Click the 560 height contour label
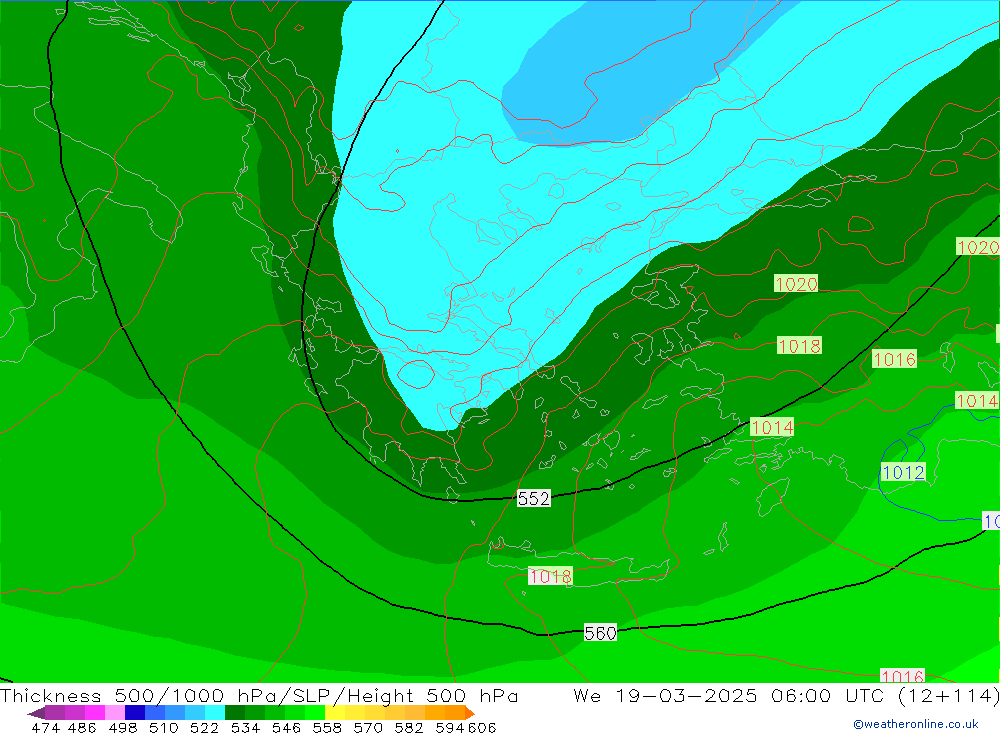Screen dimensions: 1000x733 click(600, 633)
